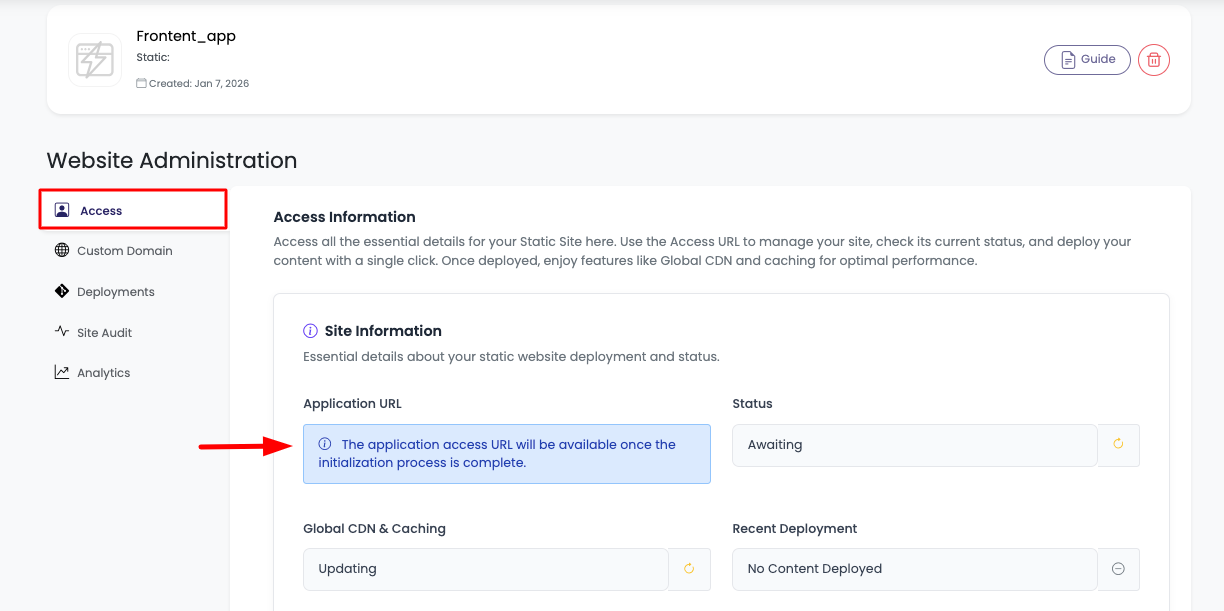Click the activity icon next to Site Audit
This screenshot has height=611, width=1224.
pyautogui.click(x=61, y=331)
